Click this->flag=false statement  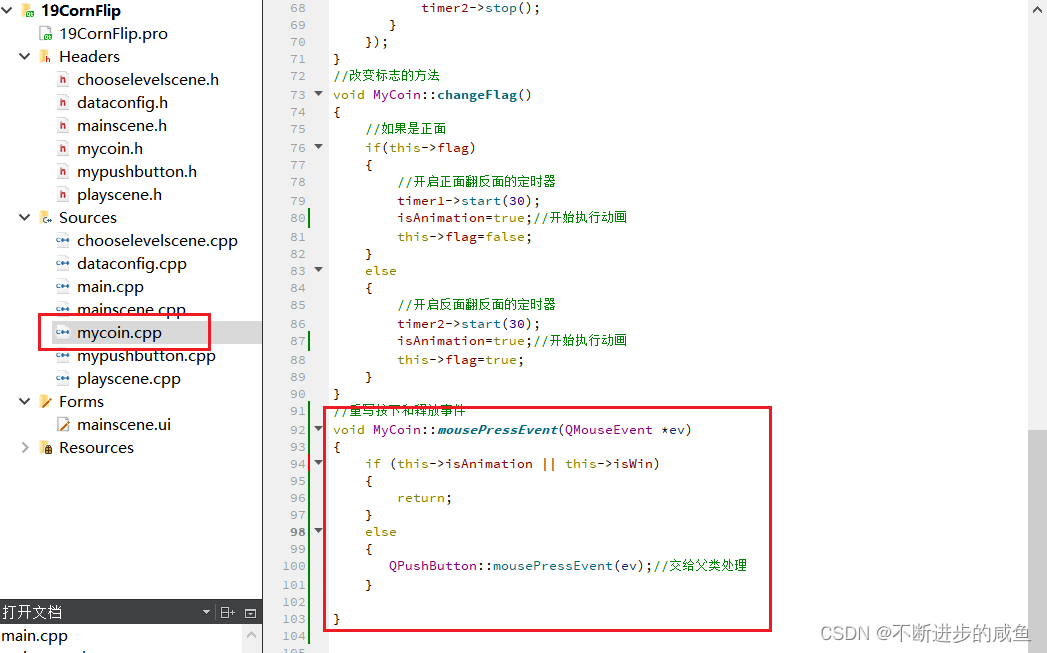tap(465, 237)
